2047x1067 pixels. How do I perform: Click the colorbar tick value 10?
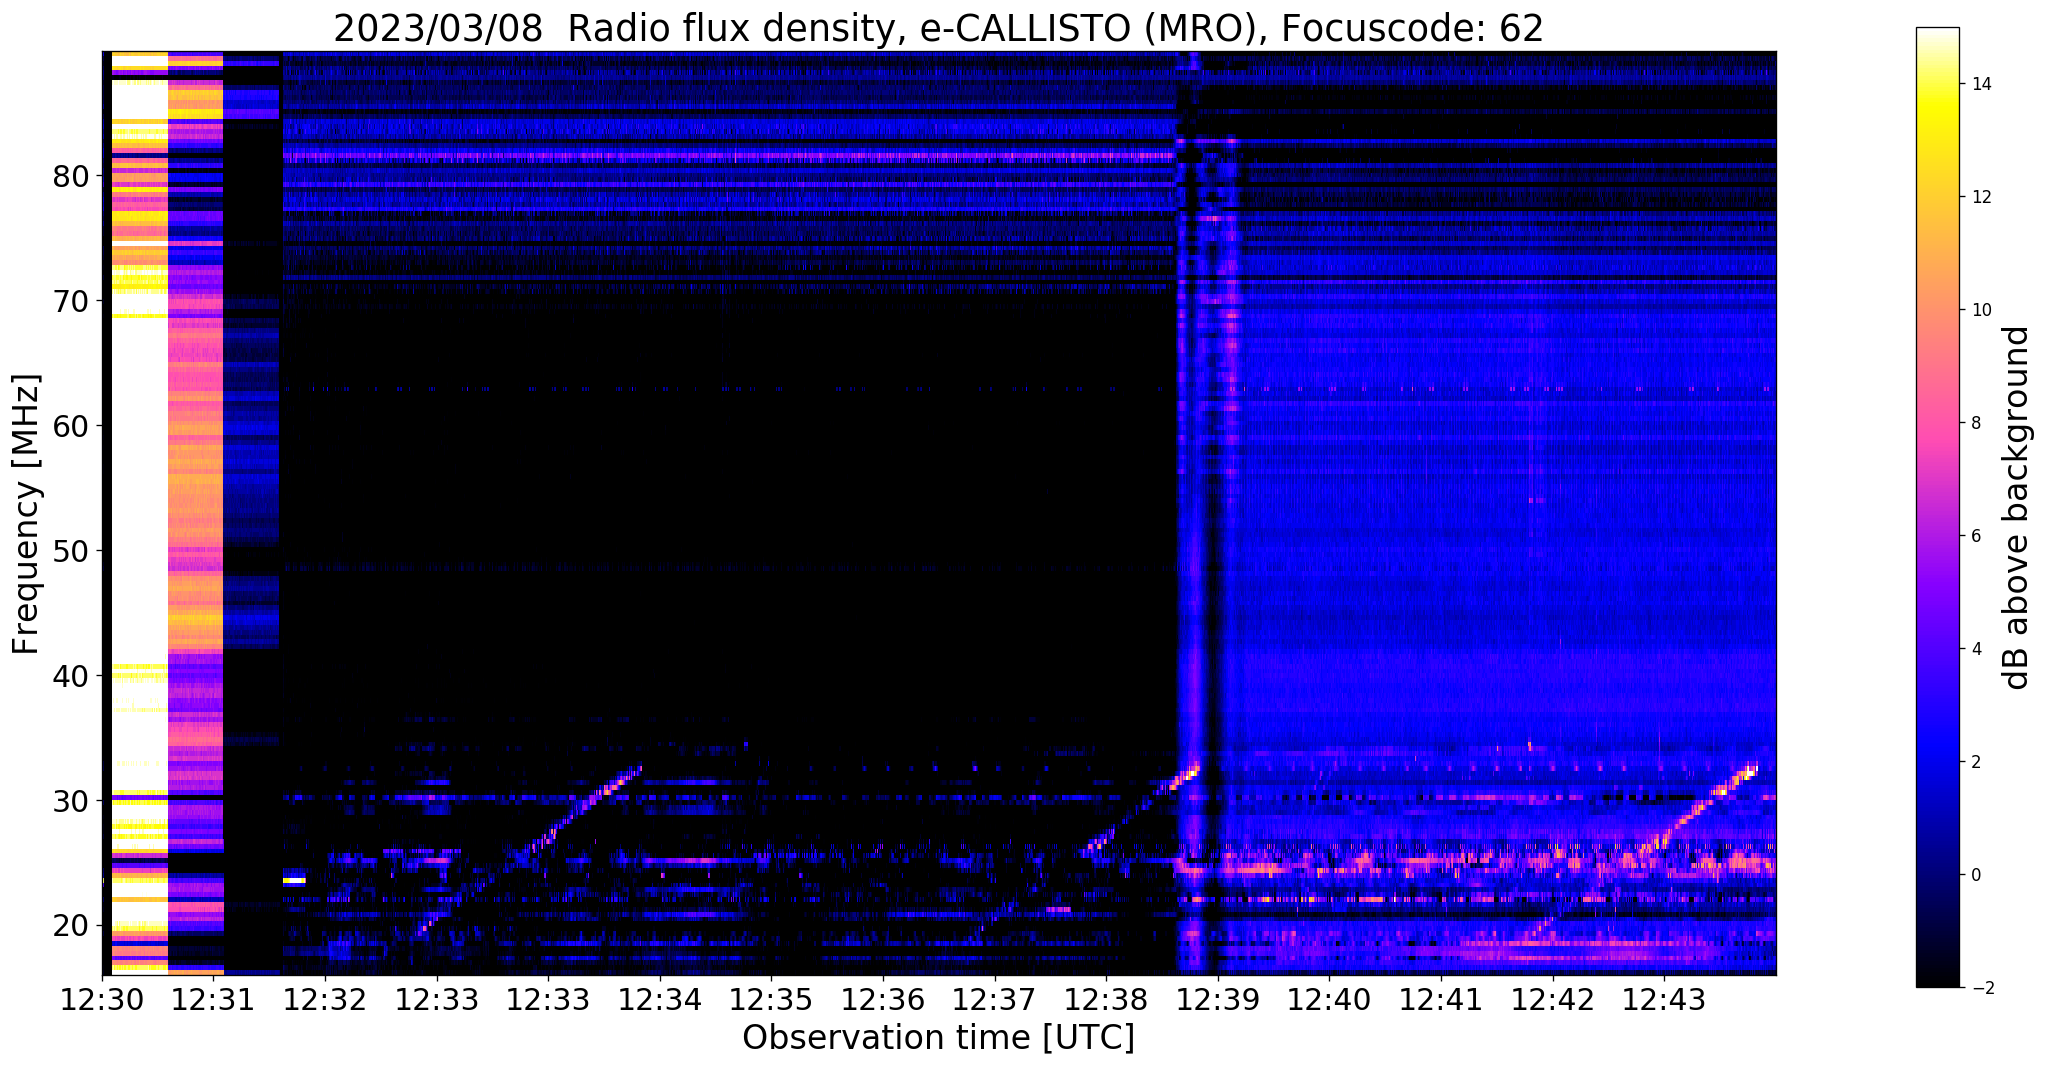pyautogui.click(x=1980, y=310)
